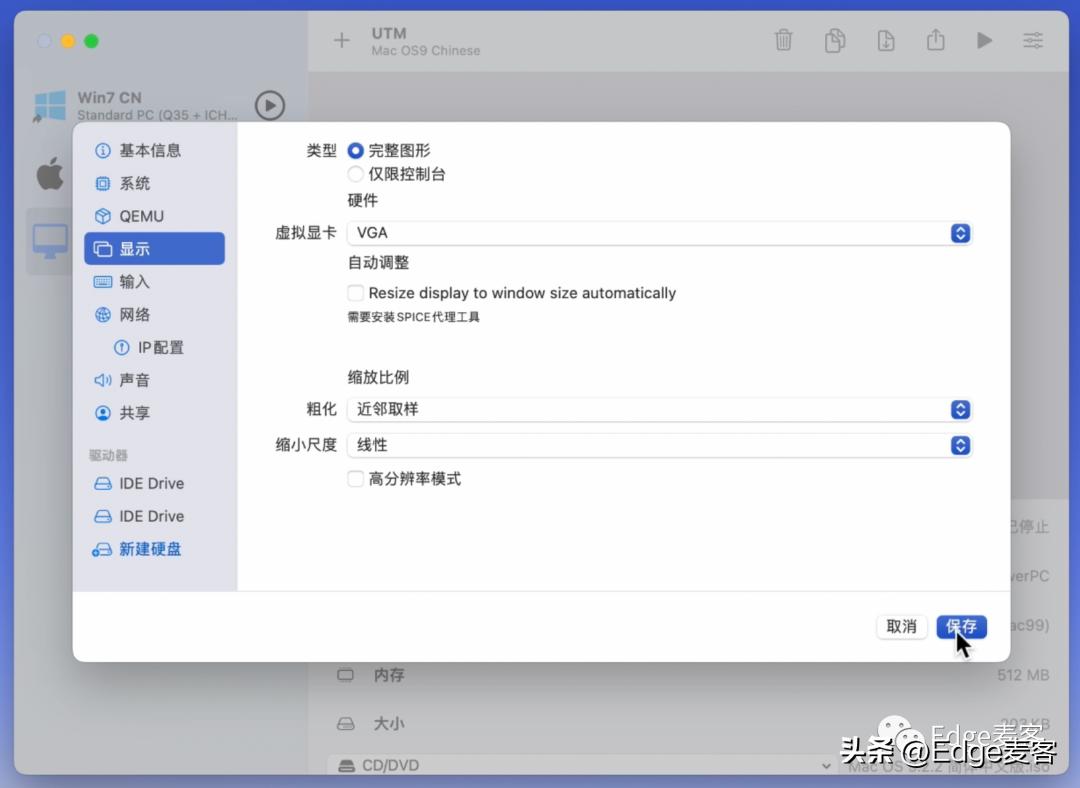The height and width of the screenshot is (788, 1080).
Task: Click the 取消 button
Action: click(x=901, y=626)
